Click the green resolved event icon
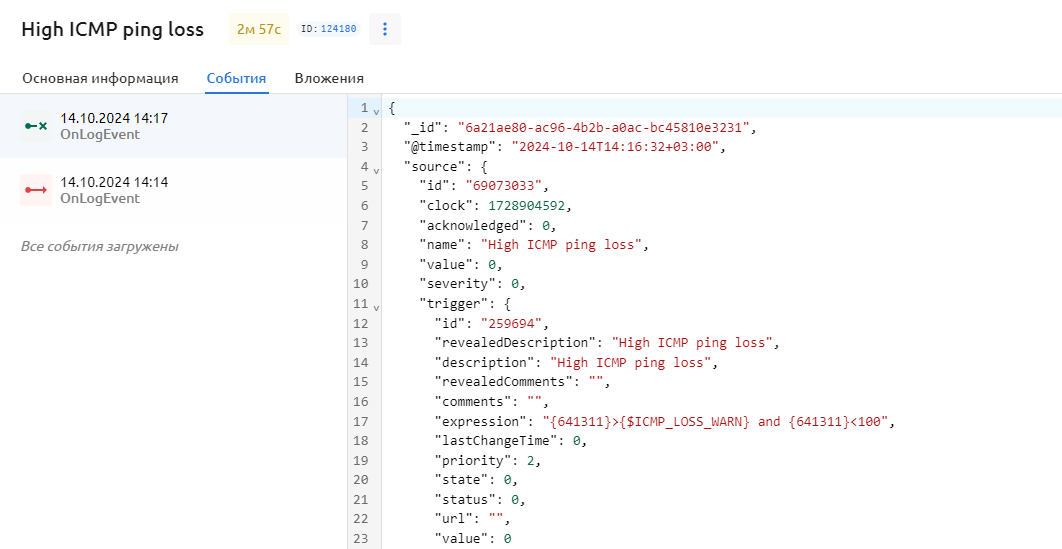The height and width of the screenshot is (549, 1062). tap(36, 126)
